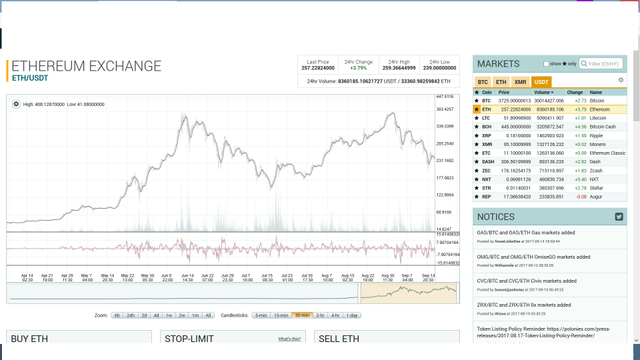The height and width of the screenshot is (360, 640).
Task: Select the USDT markets tab
Action: tap(541, 82)
